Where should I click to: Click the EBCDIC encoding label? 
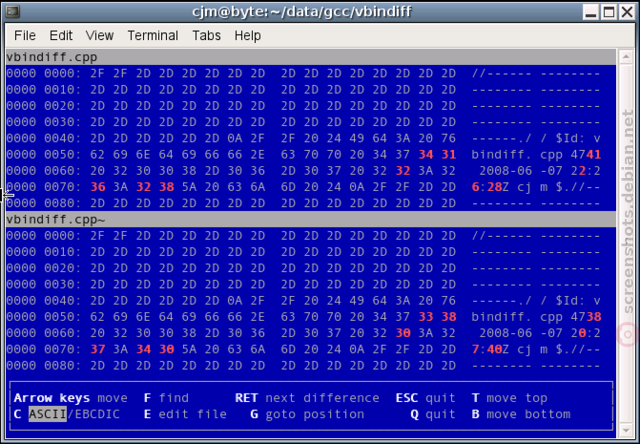(x=97, y=414)
